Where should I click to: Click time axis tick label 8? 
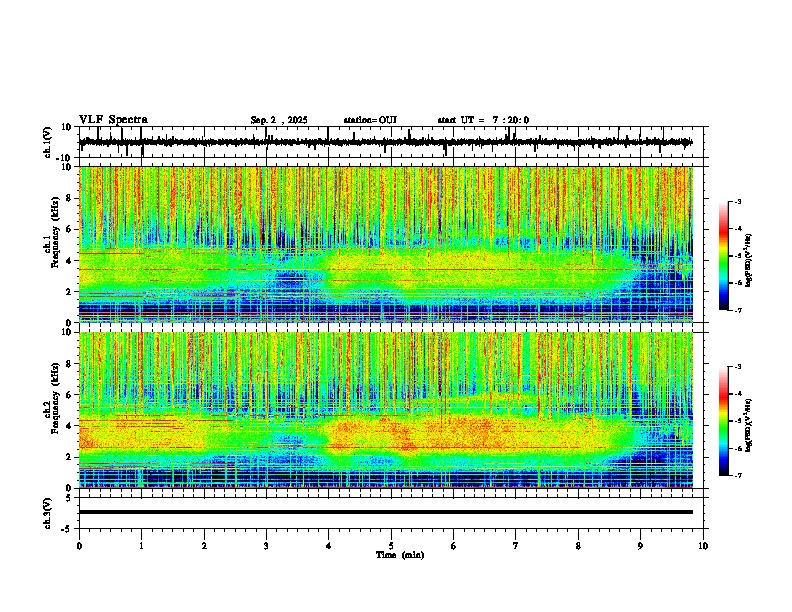(x=578, y=546)
